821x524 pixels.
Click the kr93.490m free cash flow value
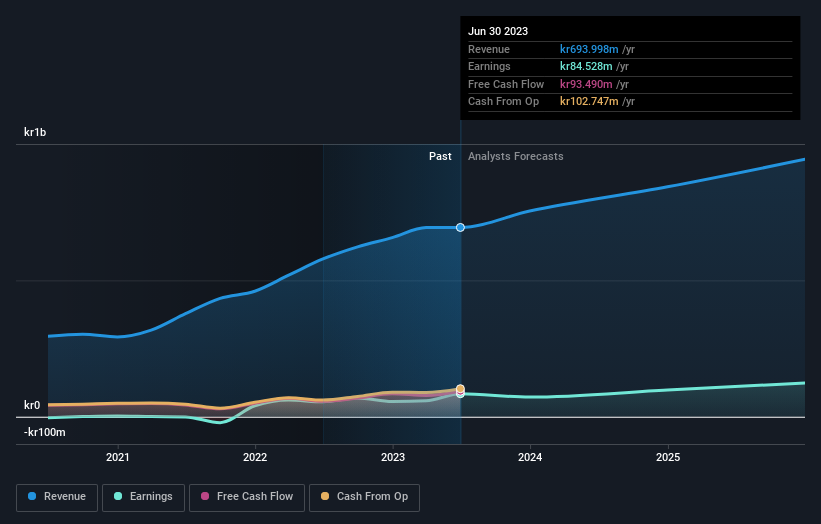[x=586, y=84]
